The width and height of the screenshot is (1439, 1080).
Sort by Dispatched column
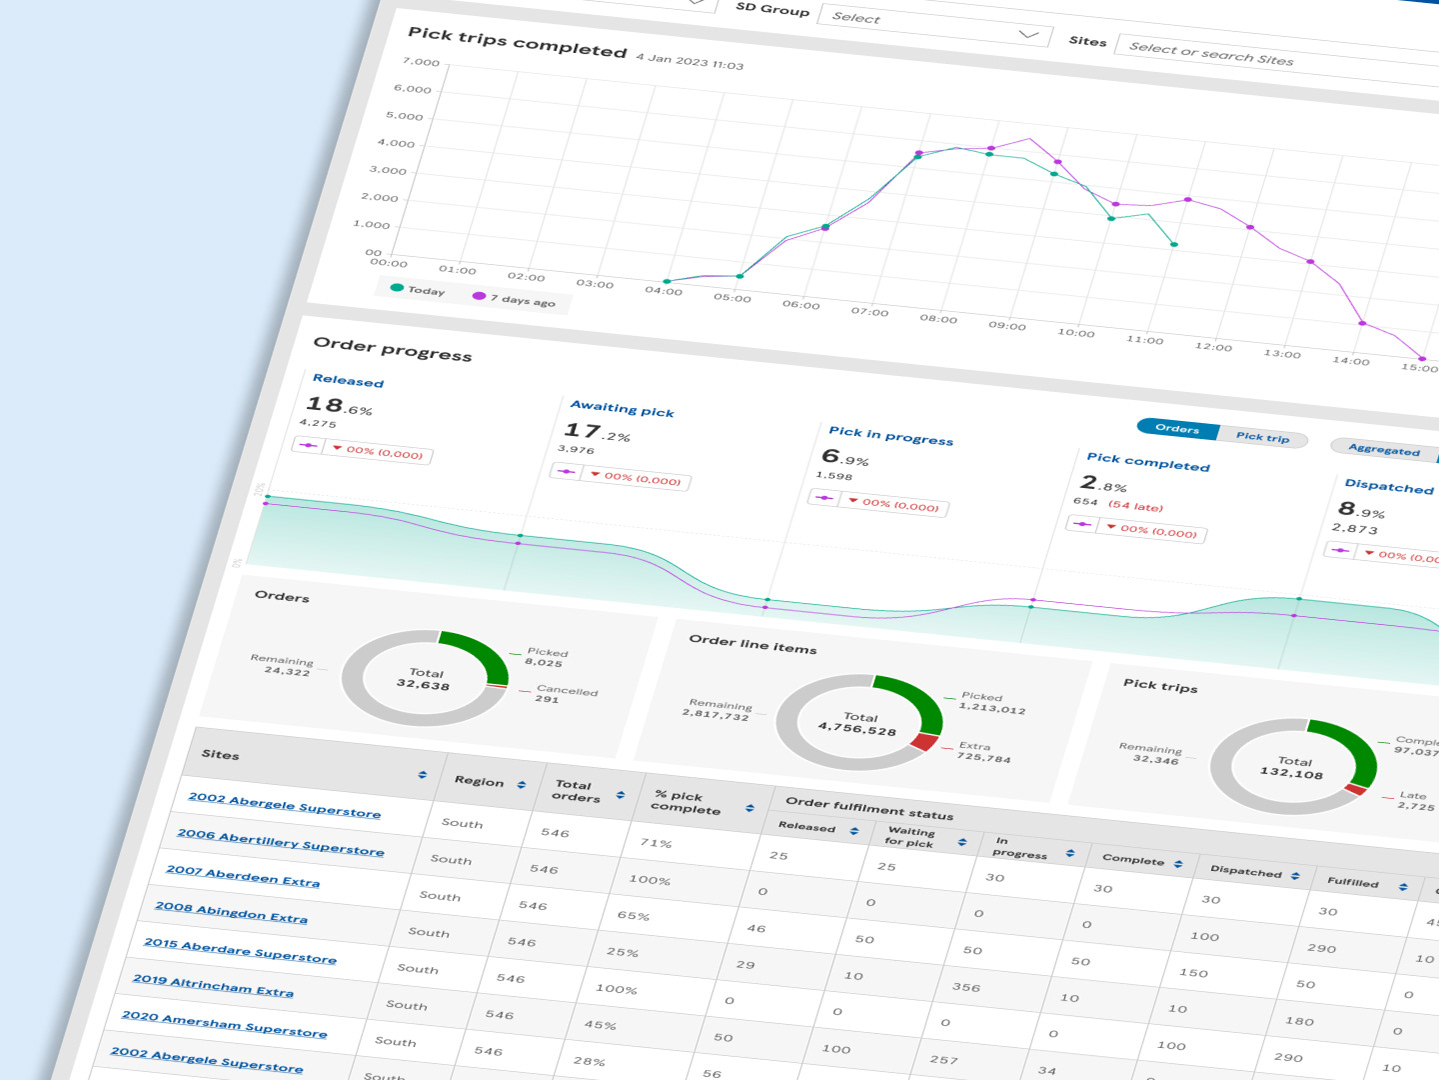(1295, 876)
